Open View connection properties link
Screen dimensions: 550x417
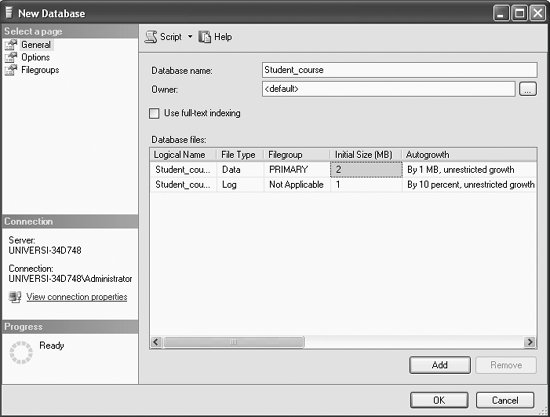click(77, 297)
